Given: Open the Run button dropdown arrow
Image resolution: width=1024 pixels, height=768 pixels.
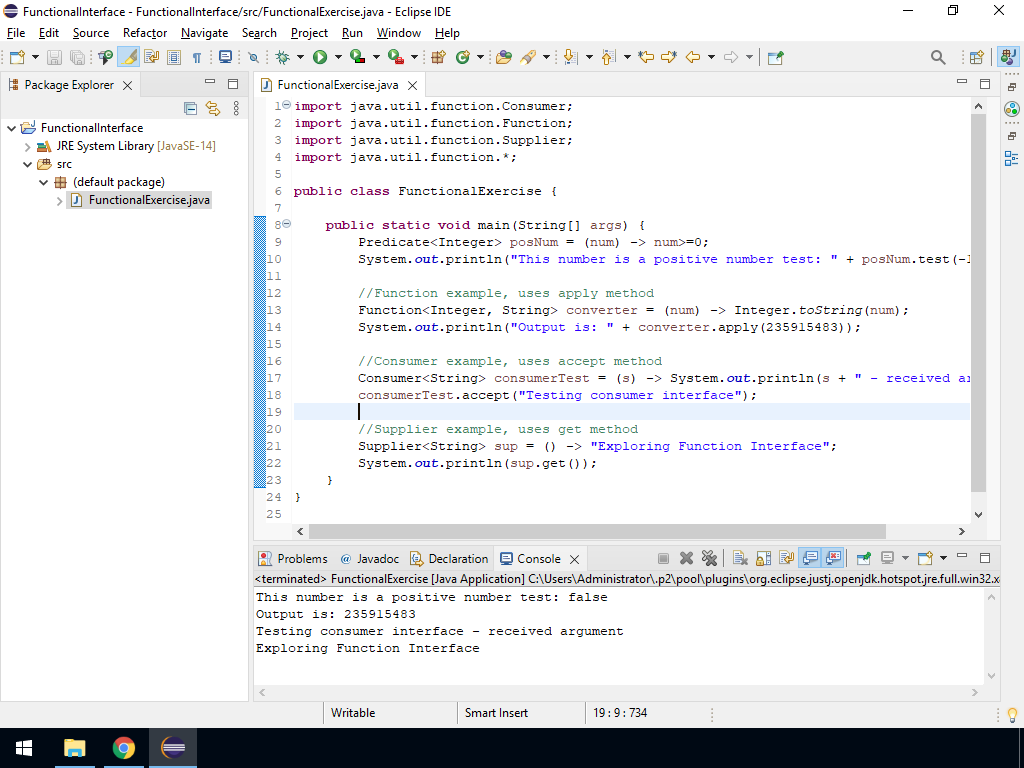Looking at the screenshot, I should [x=337, y=58].
